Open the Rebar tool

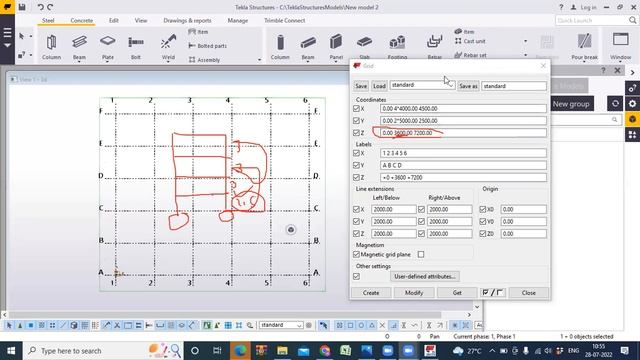coord(434,46)
